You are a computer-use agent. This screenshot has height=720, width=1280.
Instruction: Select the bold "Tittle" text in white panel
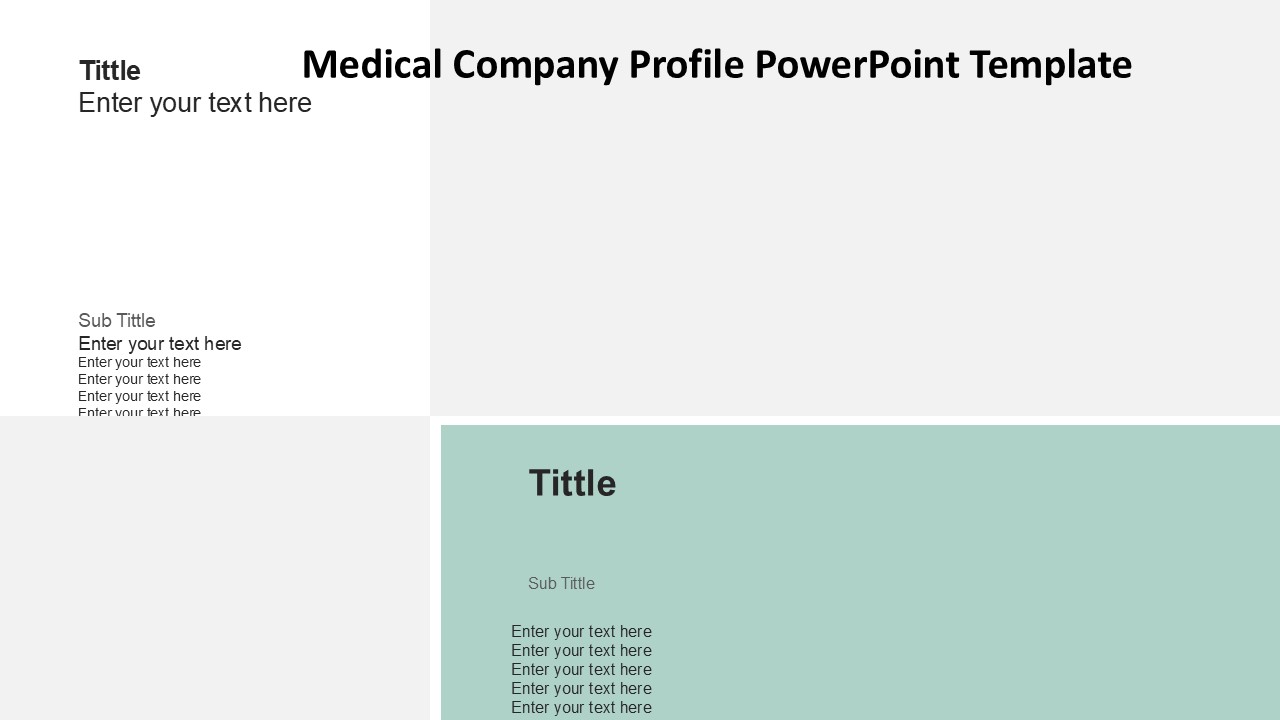(x=110, y=71)
